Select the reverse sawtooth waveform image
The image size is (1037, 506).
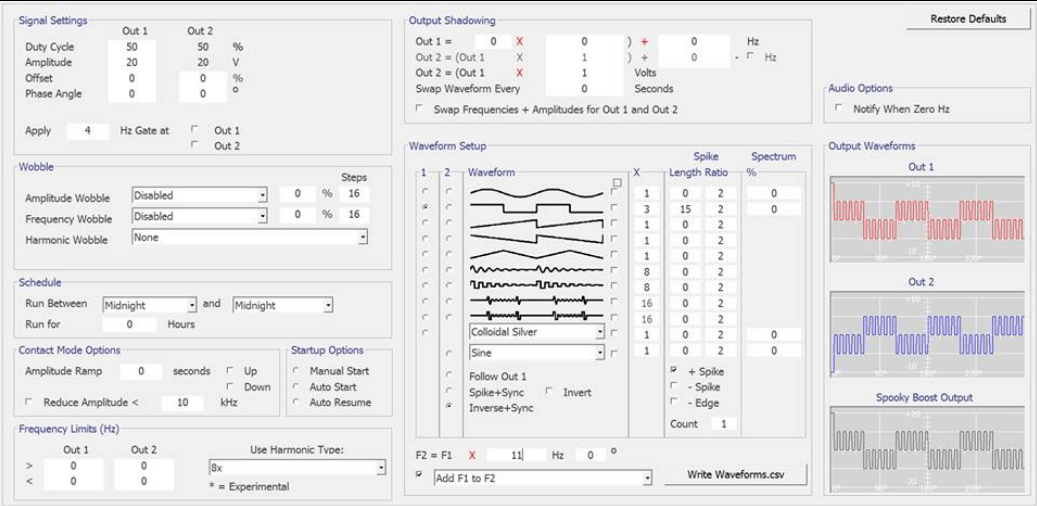click(x=536, y=239)
